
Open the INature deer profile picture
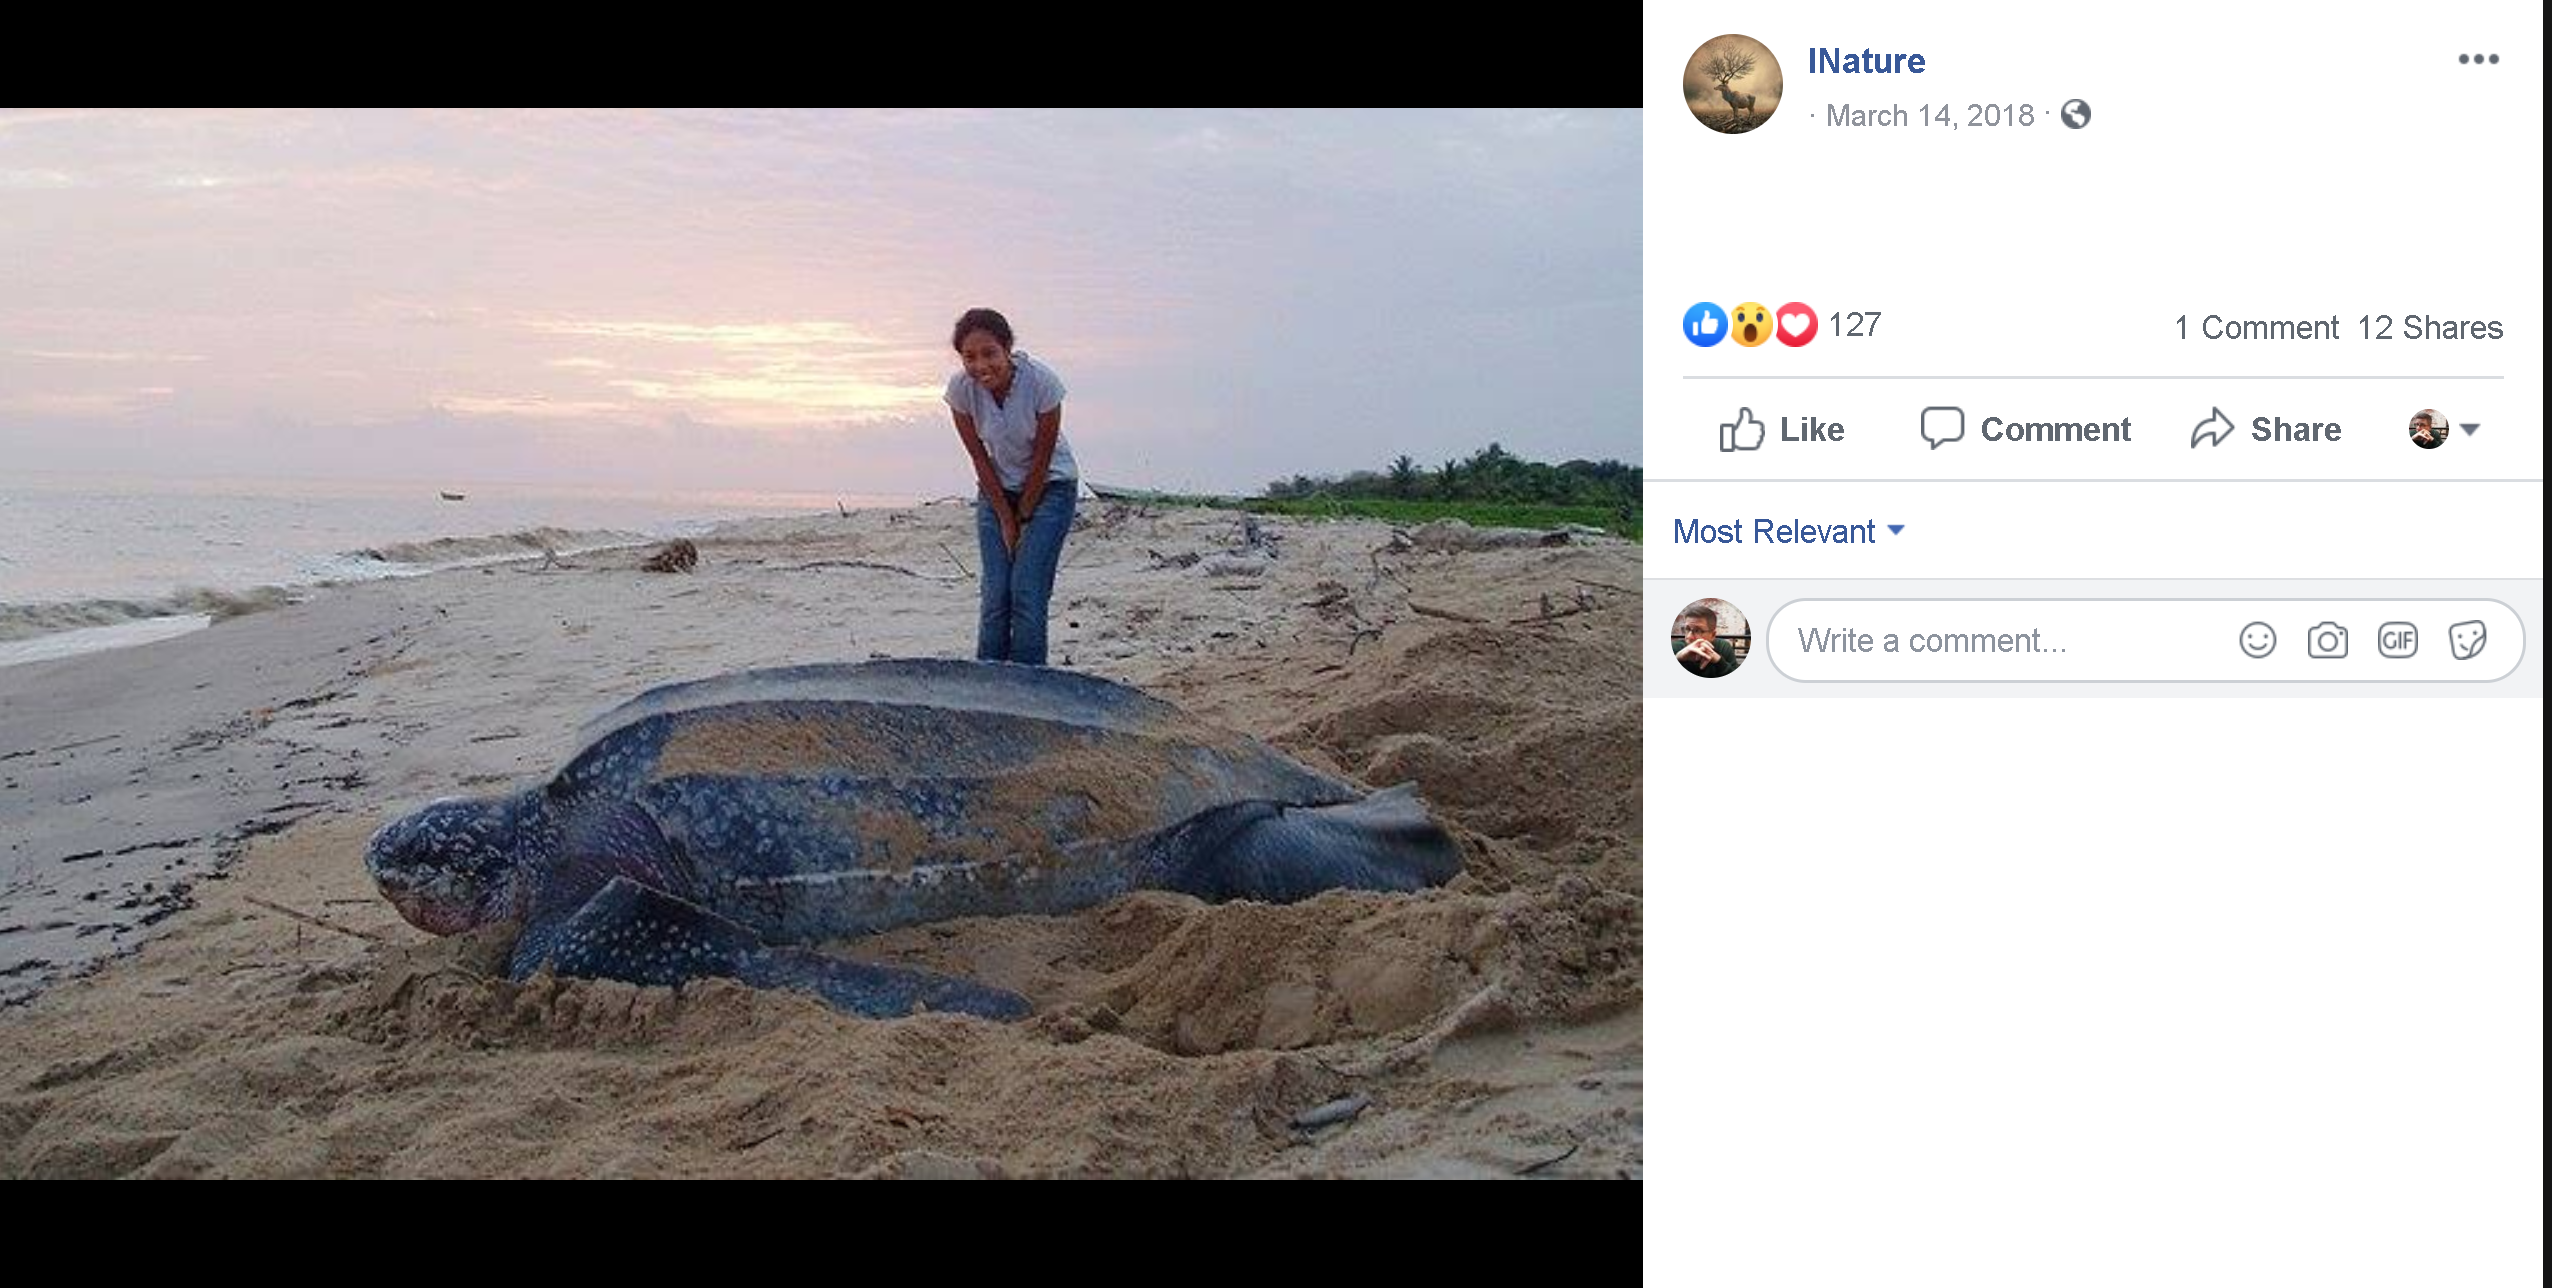click(x=1732, y=84)
